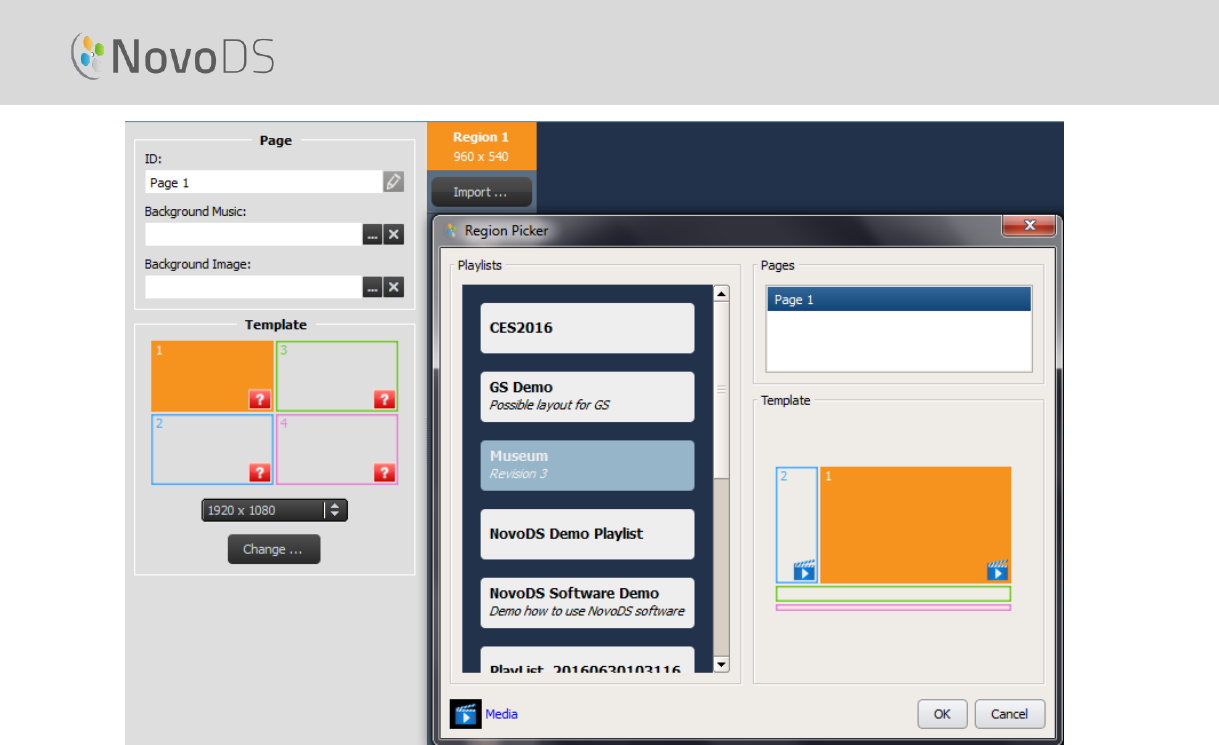The image size is (1219, 745).
Task: Select the GS Demo playlist
Action: tap(587, 396)
